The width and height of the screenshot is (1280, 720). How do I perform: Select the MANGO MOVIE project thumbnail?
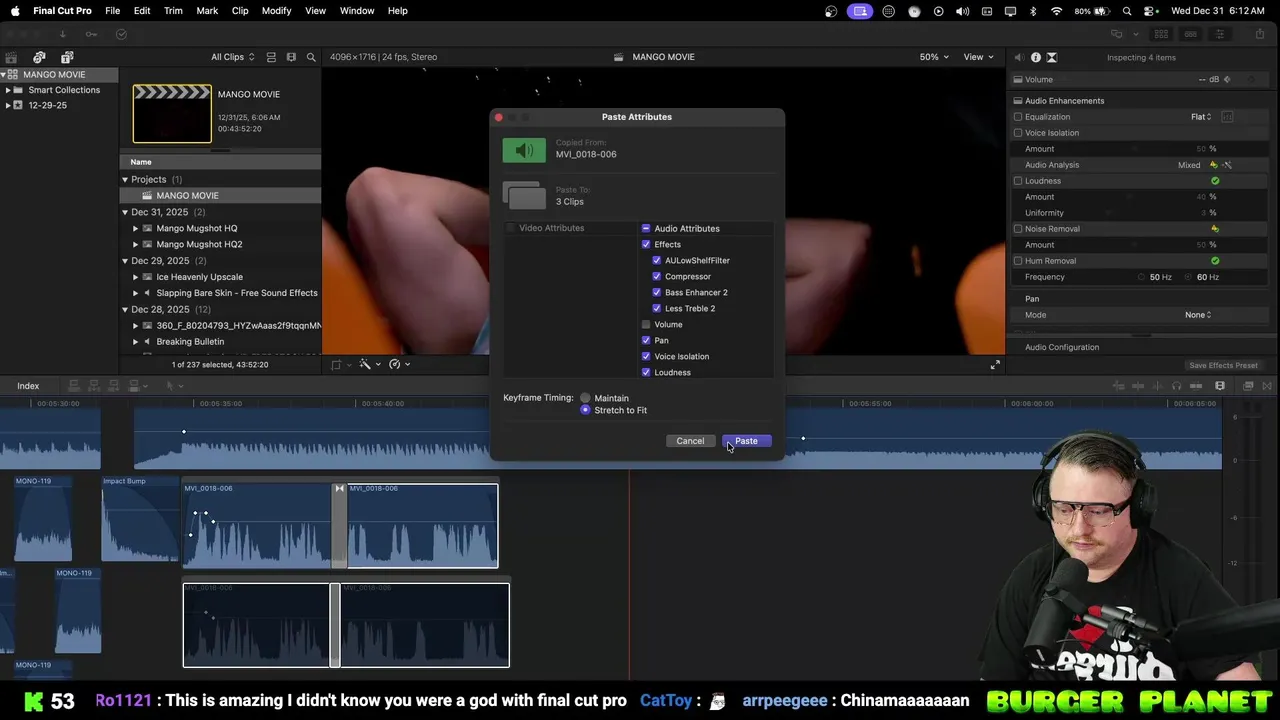tap(172, 114)
